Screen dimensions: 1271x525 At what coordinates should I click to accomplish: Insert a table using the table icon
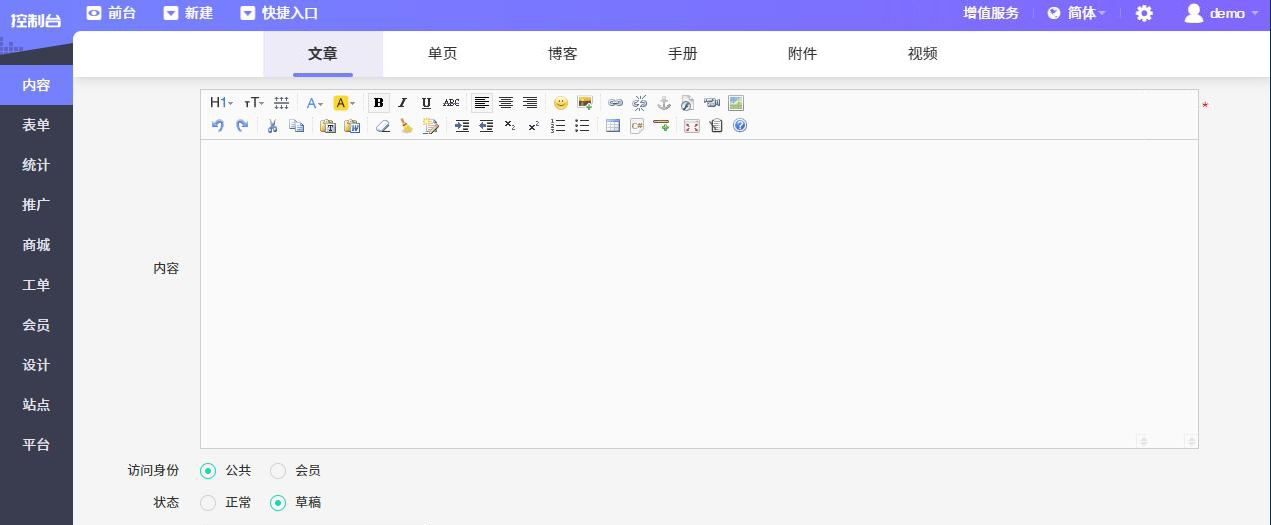pyautogui.click(x=613, y=126)
